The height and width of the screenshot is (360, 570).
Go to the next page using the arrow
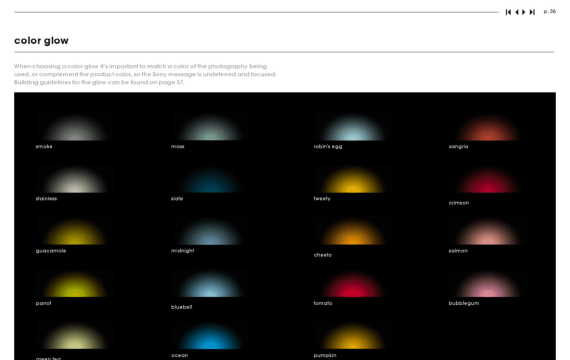(x=524, y=12)
